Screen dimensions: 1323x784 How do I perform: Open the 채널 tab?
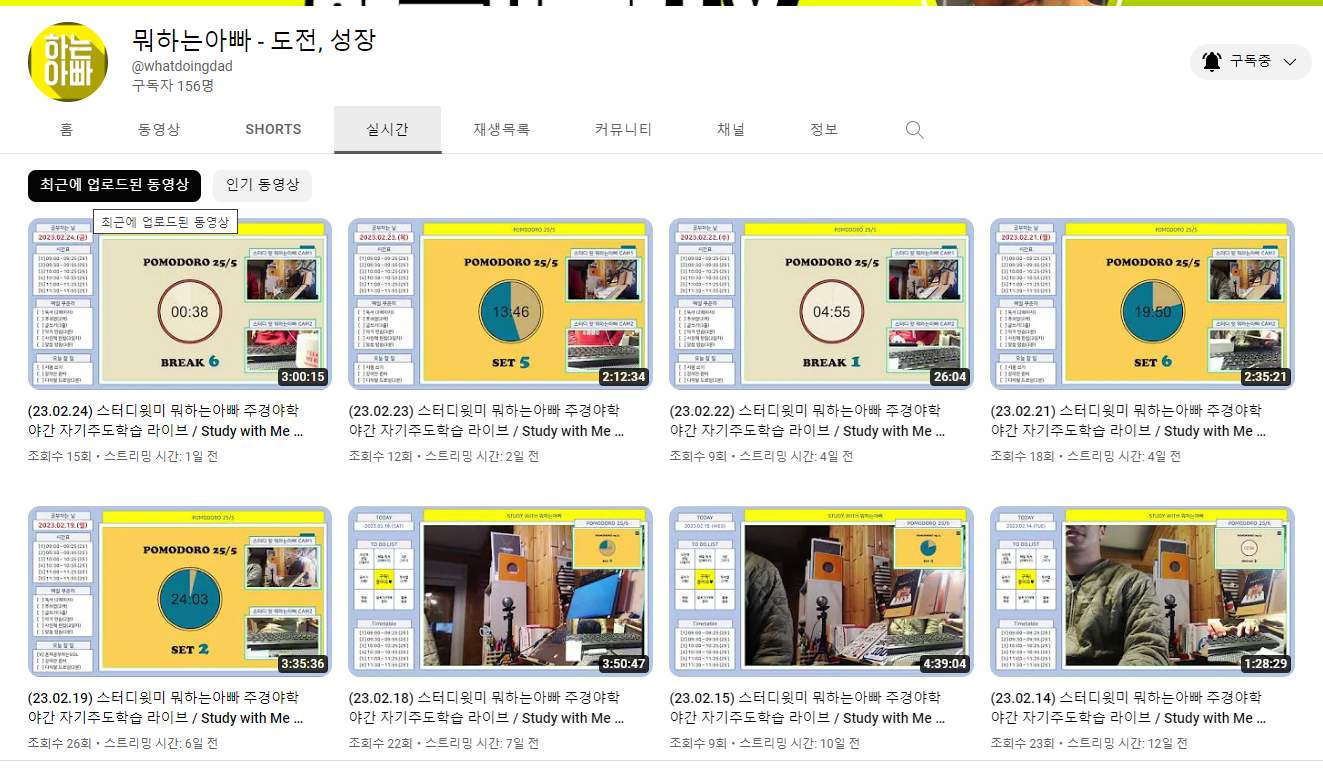tap(731, 130)
